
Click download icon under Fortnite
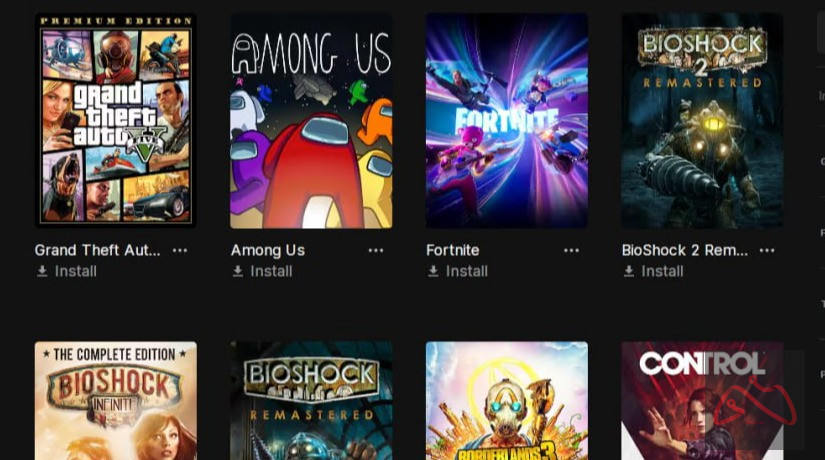click(x=433, y=271)
